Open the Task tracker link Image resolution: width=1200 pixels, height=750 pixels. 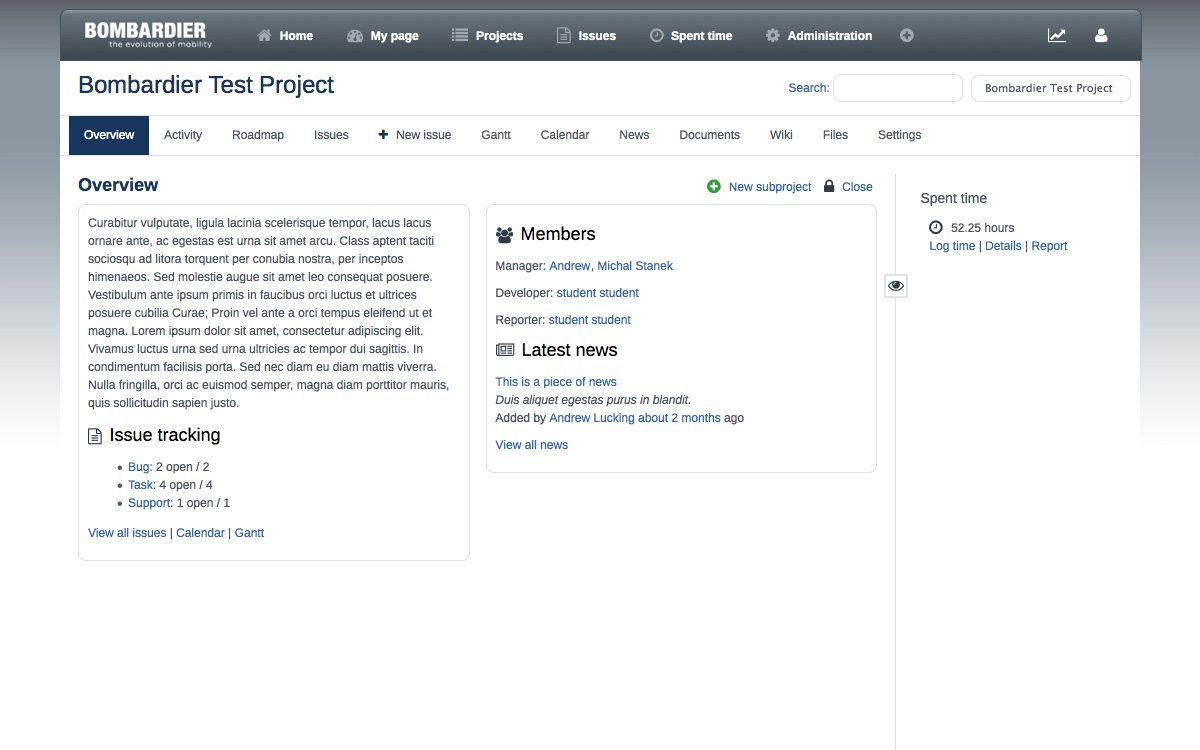coord(142,485)
